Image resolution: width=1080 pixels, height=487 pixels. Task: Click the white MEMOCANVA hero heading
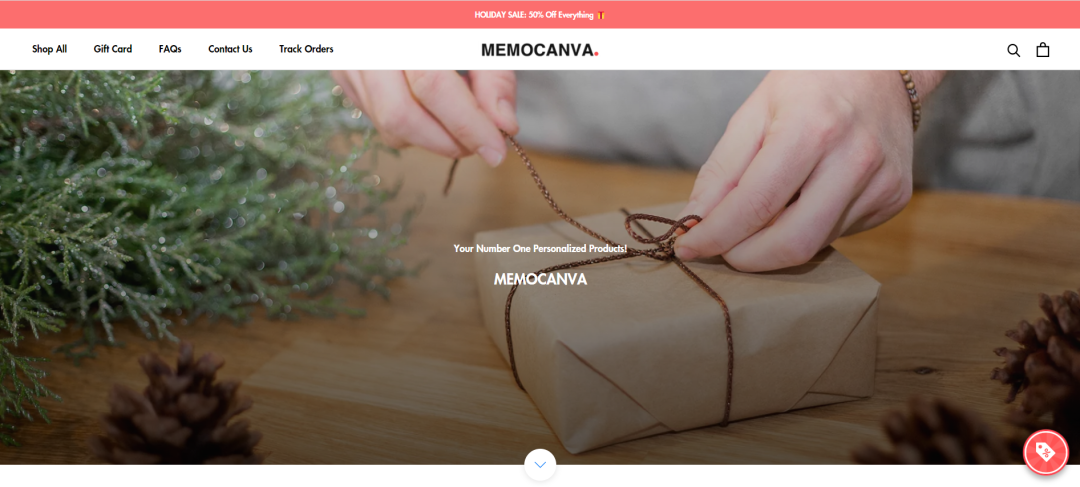coord(540,279)
